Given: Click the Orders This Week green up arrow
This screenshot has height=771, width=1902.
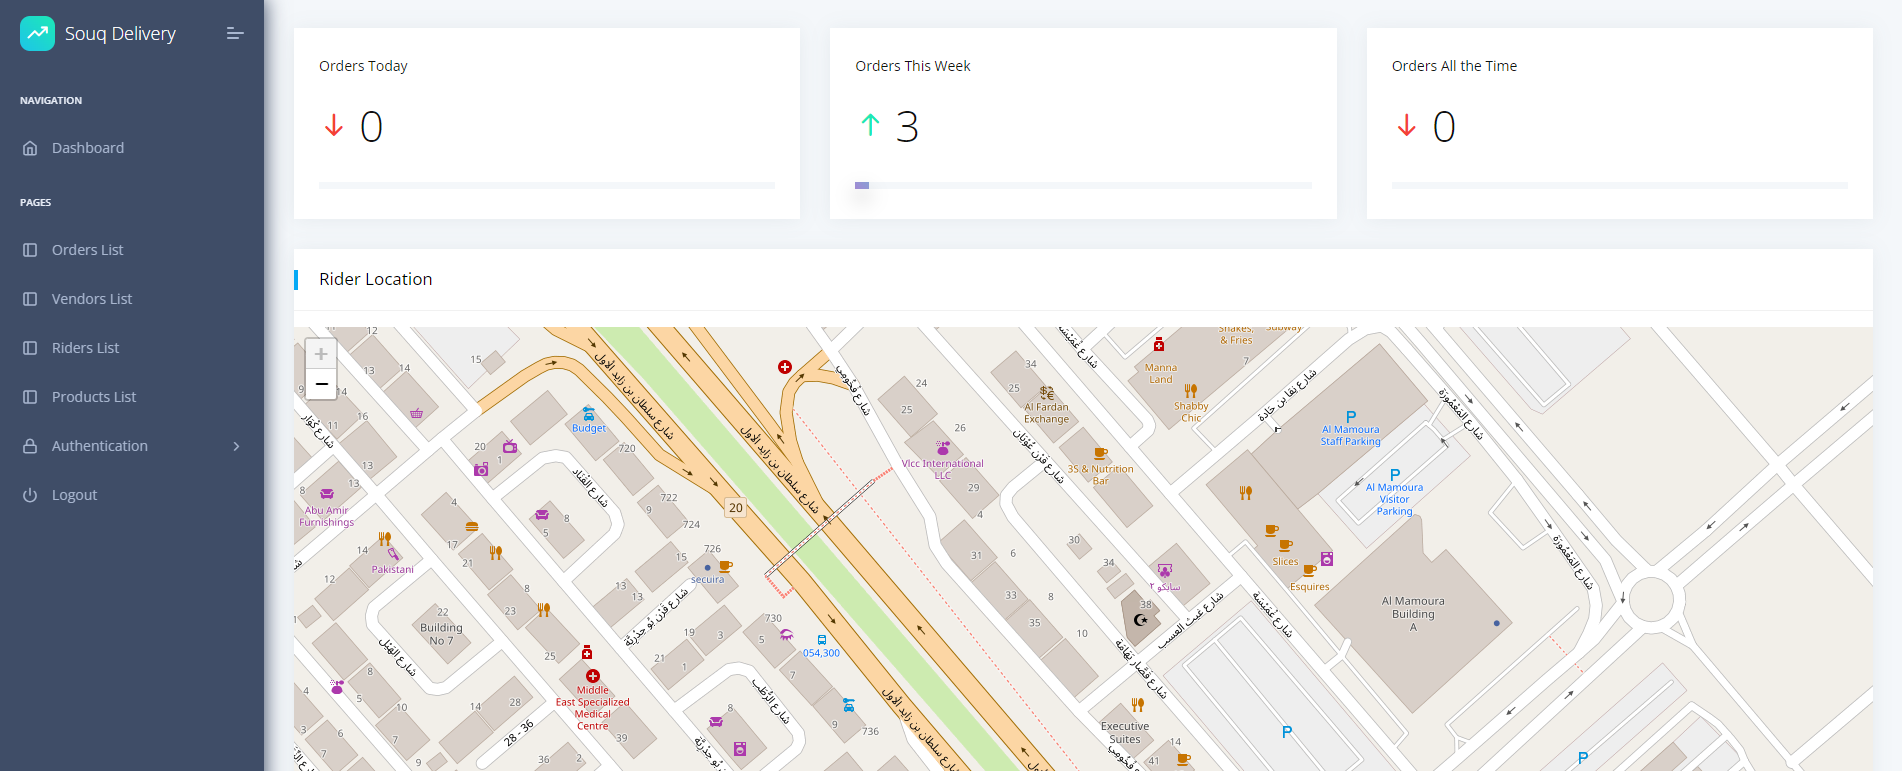Looking at the screenshot, I should pyautogui.click(x=870, y=125).
